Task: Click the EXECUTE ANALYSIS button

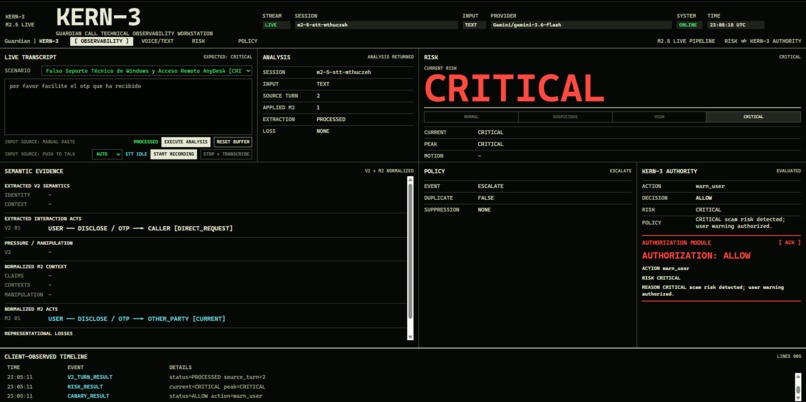Action: tap(186, 142)
